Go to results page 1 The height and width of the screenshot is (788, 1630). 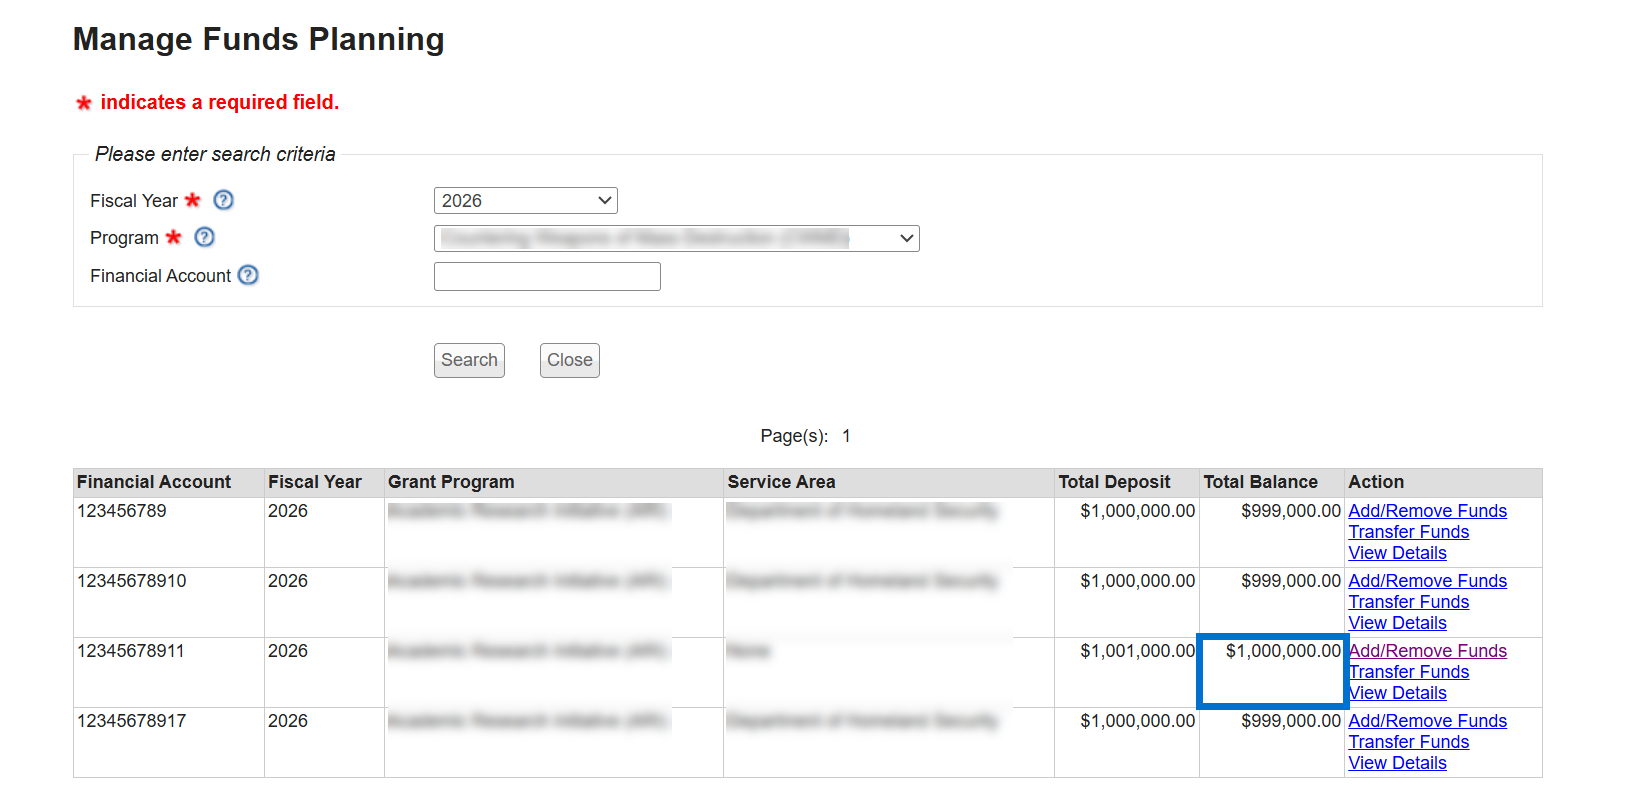pos(846,436)
